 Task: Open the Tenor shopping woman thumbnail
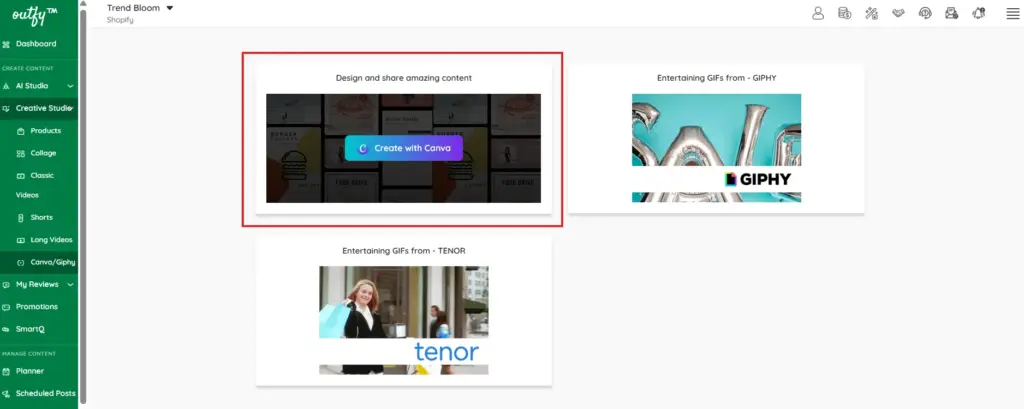[404, 320]
